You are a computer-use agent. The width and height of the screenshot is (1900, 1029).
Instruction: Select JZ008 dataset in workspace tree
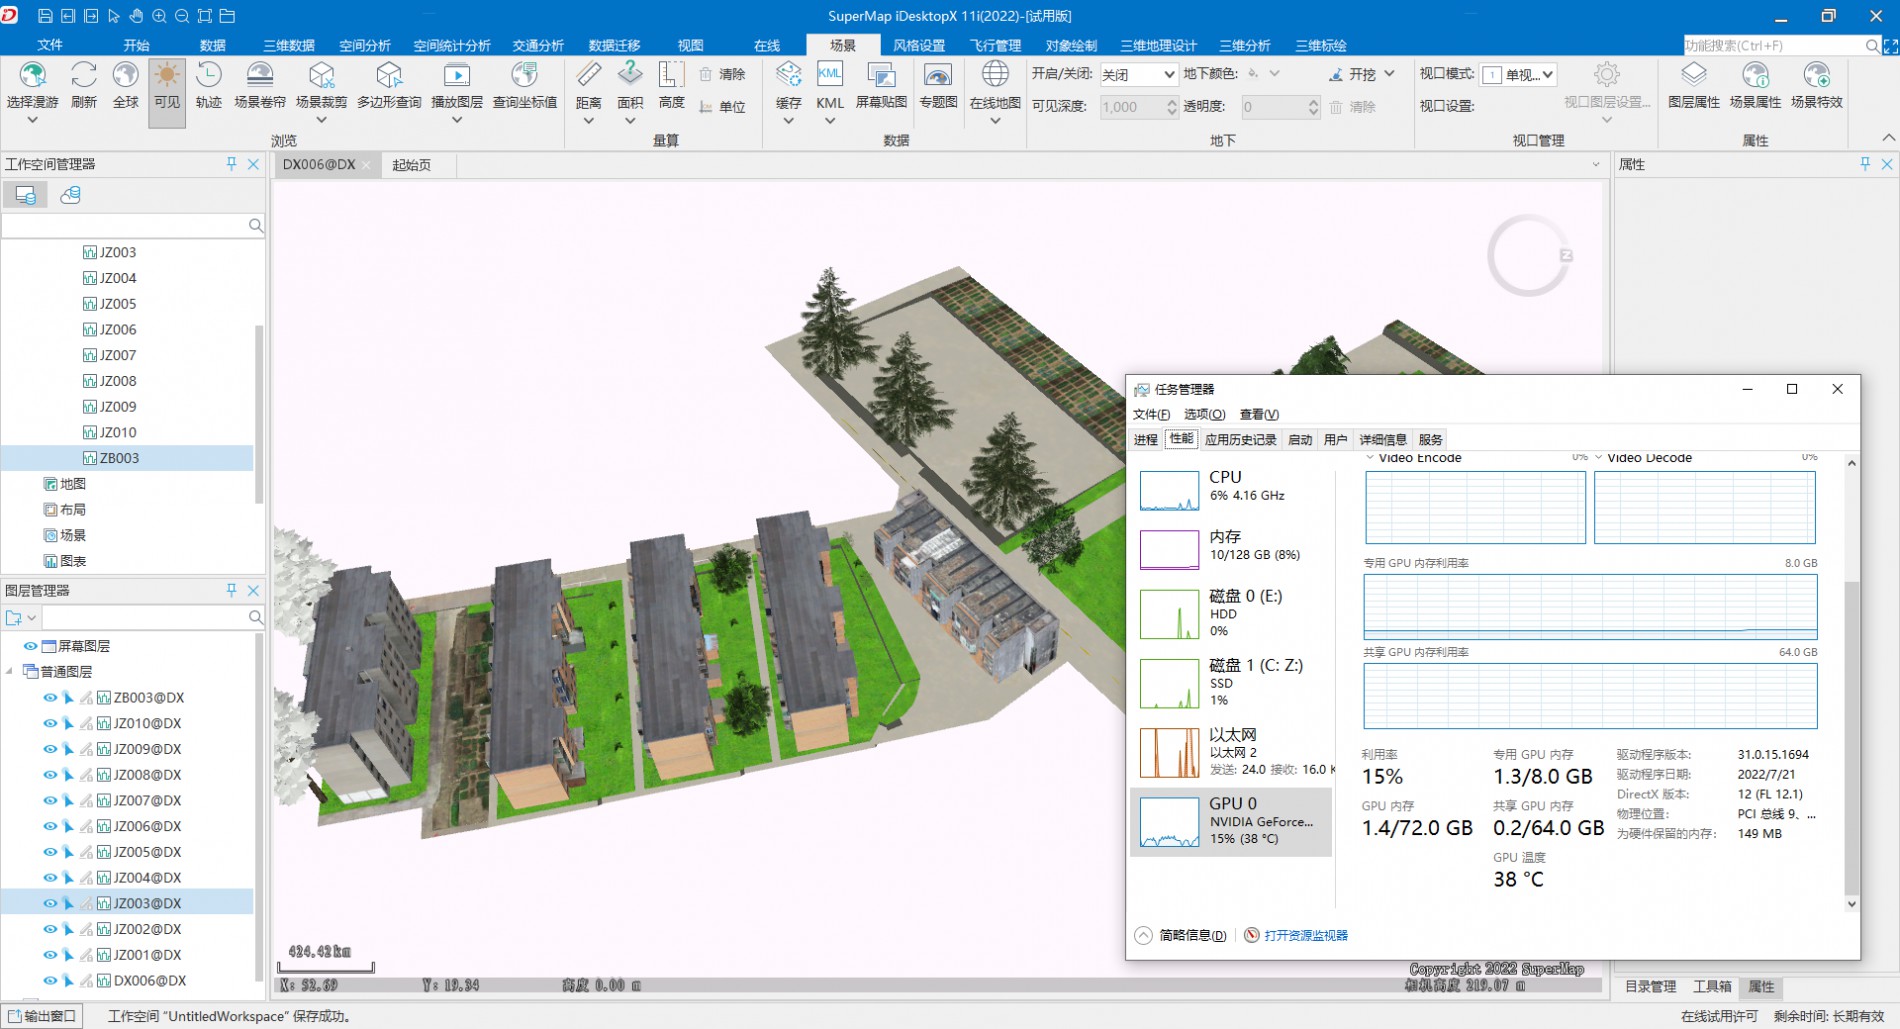click(117, 381)
